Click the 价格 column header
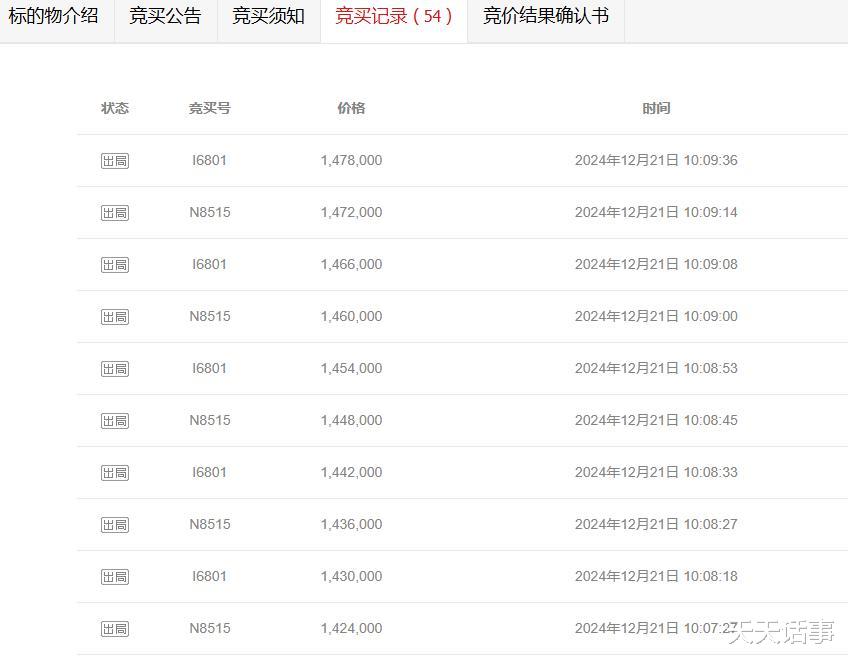 tap(352, 108)
